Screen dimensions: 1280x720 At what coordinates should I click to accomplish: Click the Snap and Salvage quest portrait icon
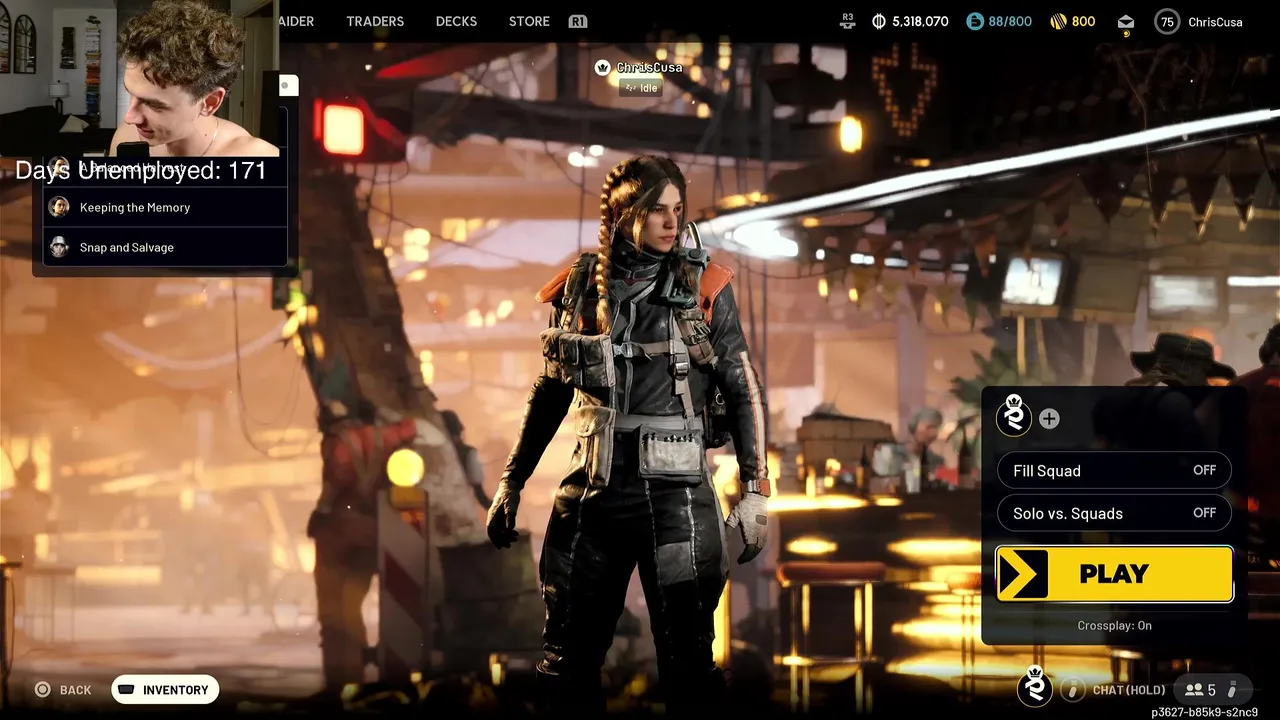click(59, 247)
